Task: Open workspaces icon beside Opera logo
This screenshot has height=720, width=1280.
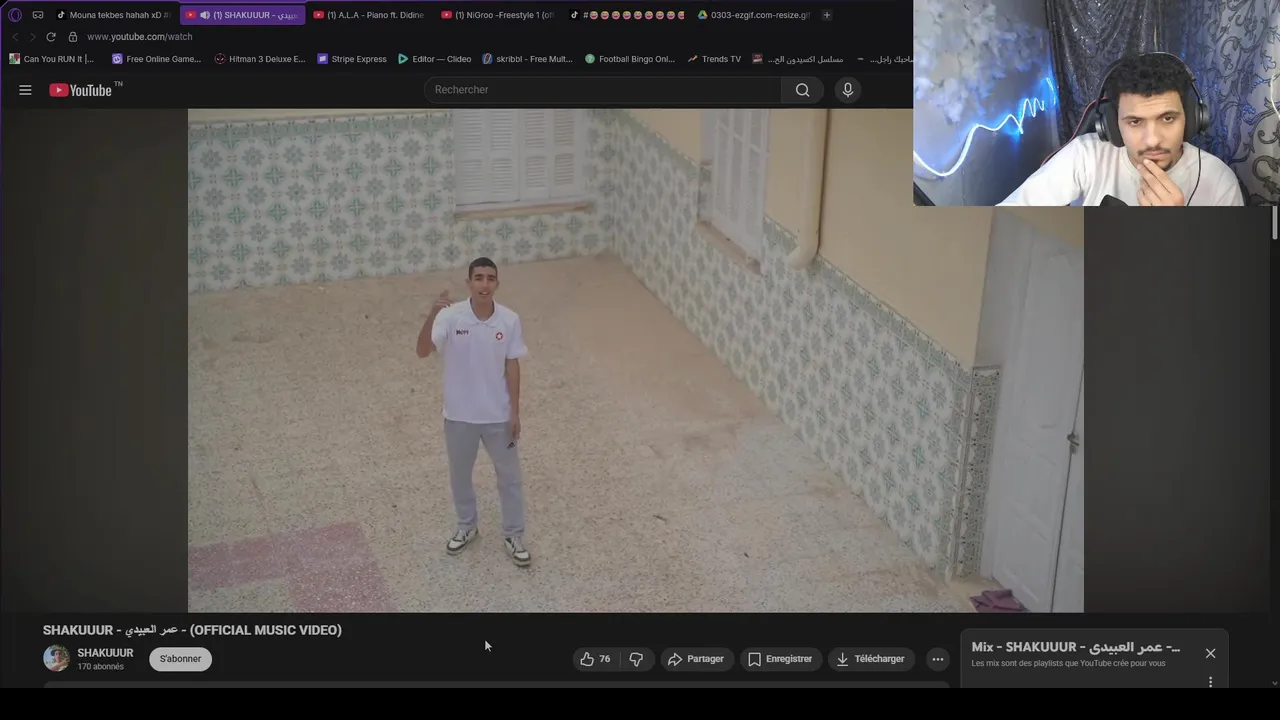Action: (x=38, y=15)
